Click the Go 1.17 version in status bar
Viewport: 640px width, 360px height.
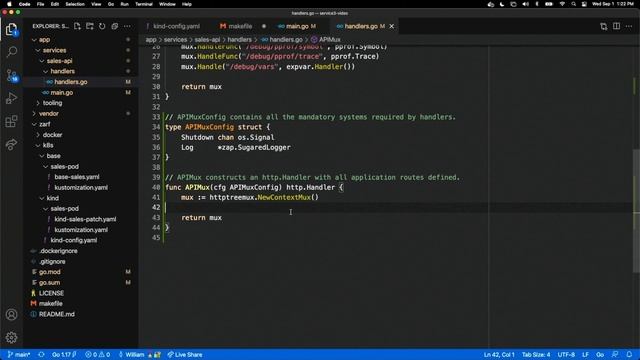coord(64,355)
